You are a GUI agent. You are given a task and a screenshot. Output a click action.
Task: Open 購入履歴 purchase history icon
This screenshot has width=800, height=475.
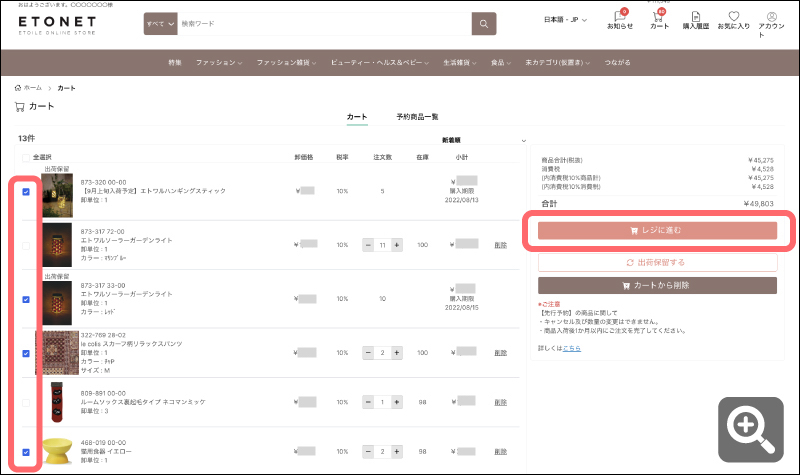pos(695,20)
